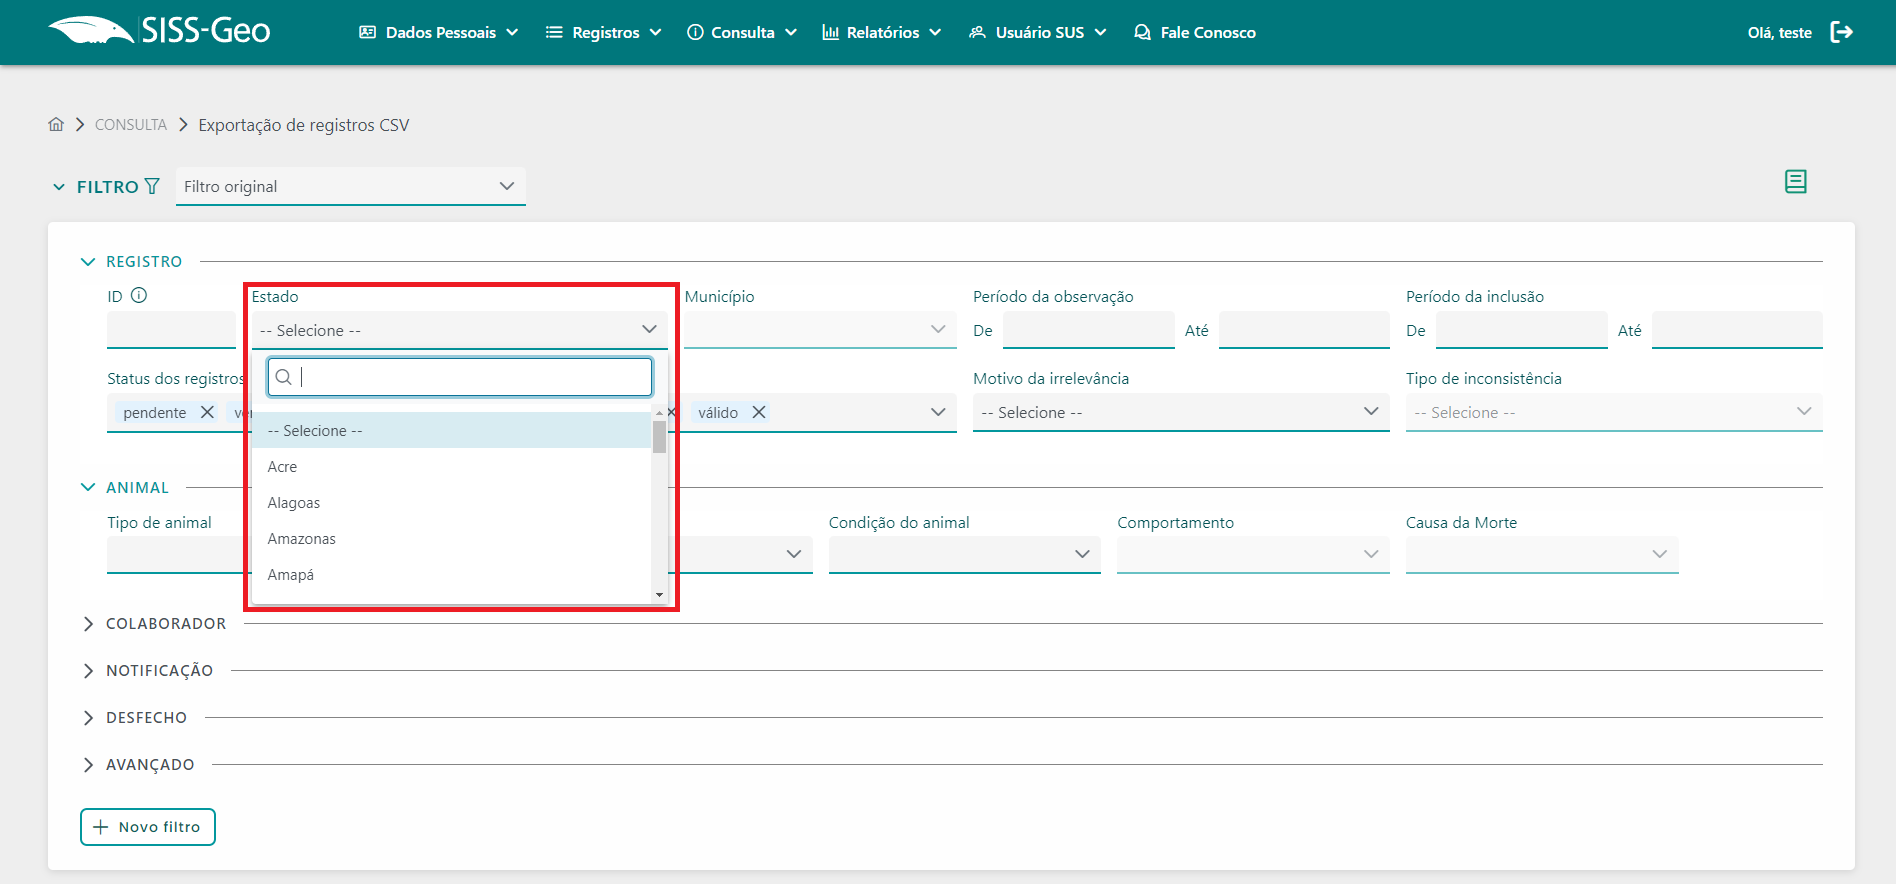Viewport: 1896px width, 884px height.
Task: Remove the 'válido' status tag
Action: pyautogui.click(x=759, y=412)
